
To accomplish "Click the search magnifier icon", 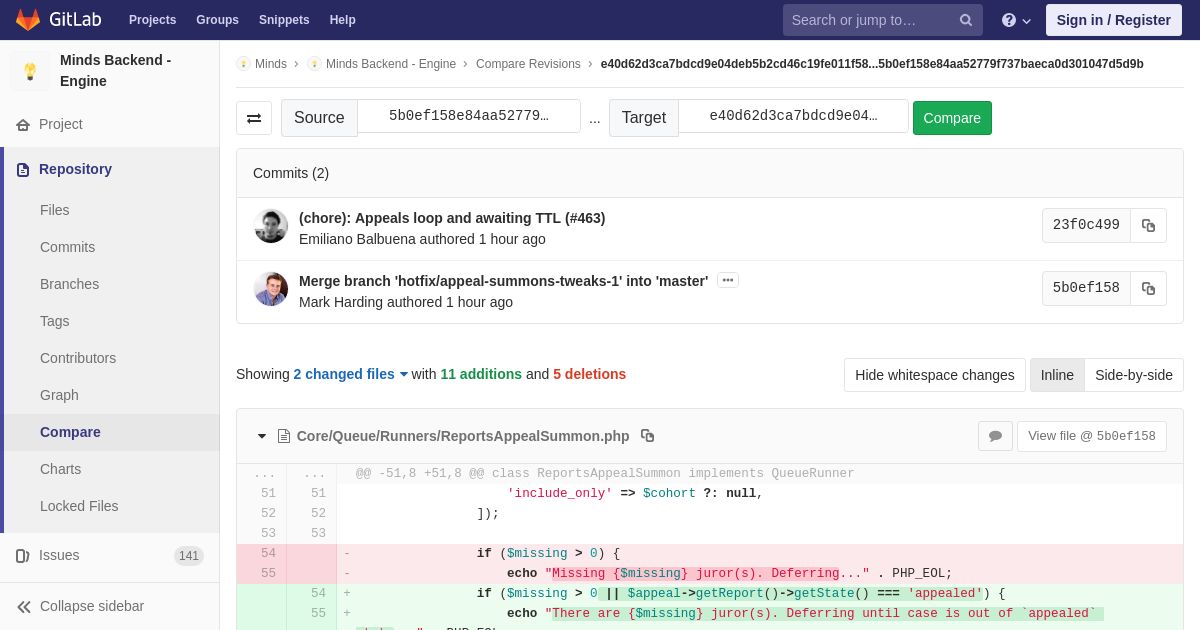I will point(965,20).
